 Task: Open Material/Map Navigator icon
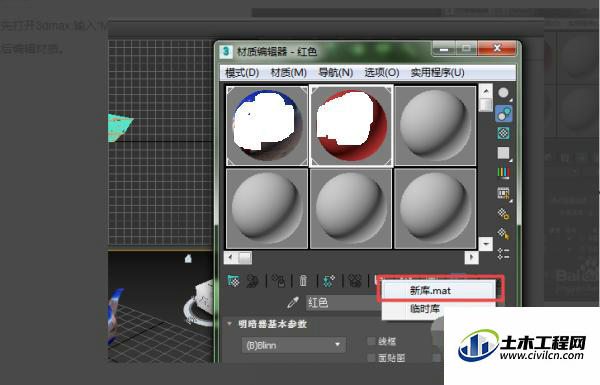504,253
